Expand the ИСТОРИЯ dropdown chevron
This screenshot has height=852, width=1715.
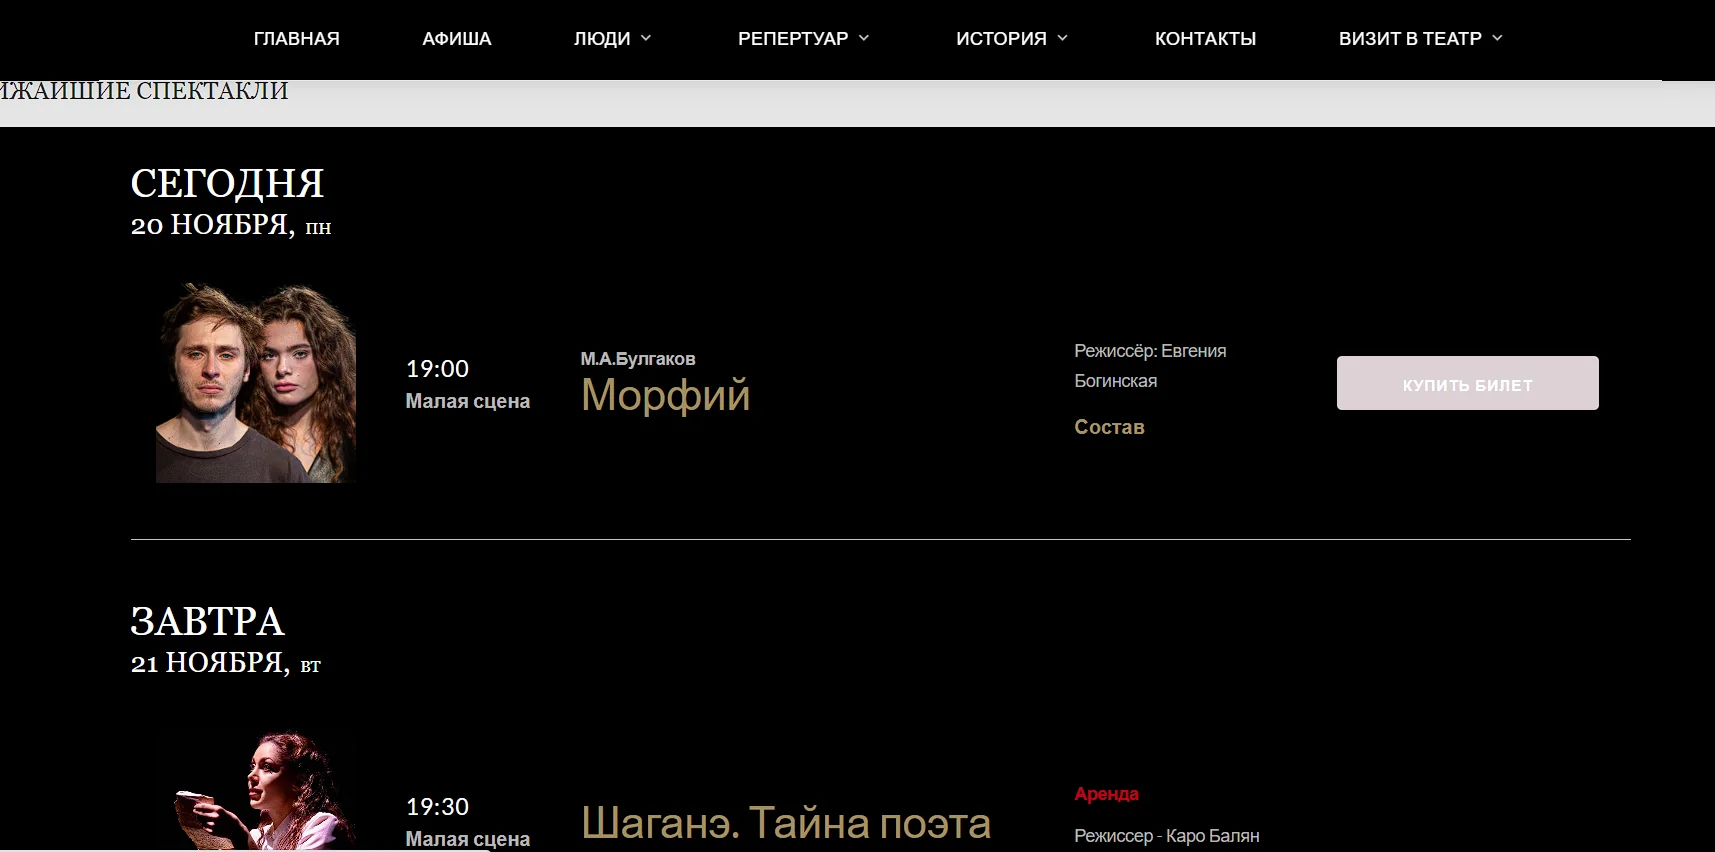[1063, 38]
